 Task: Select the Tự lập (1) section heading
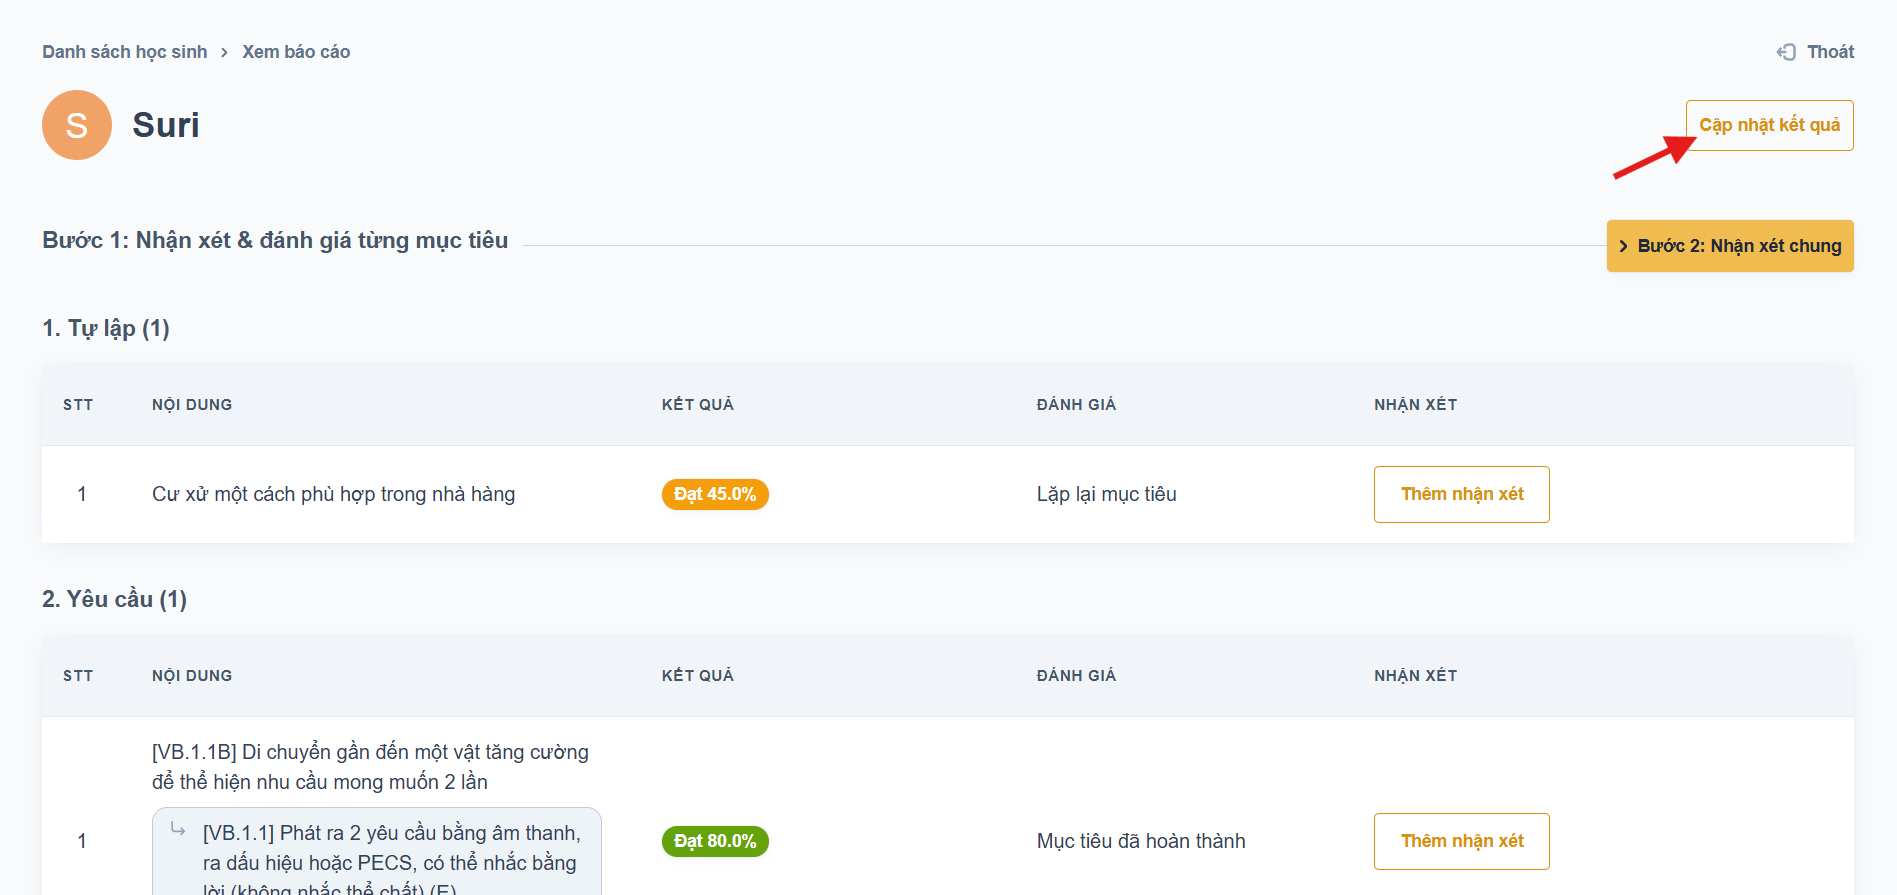pos(106,328)
